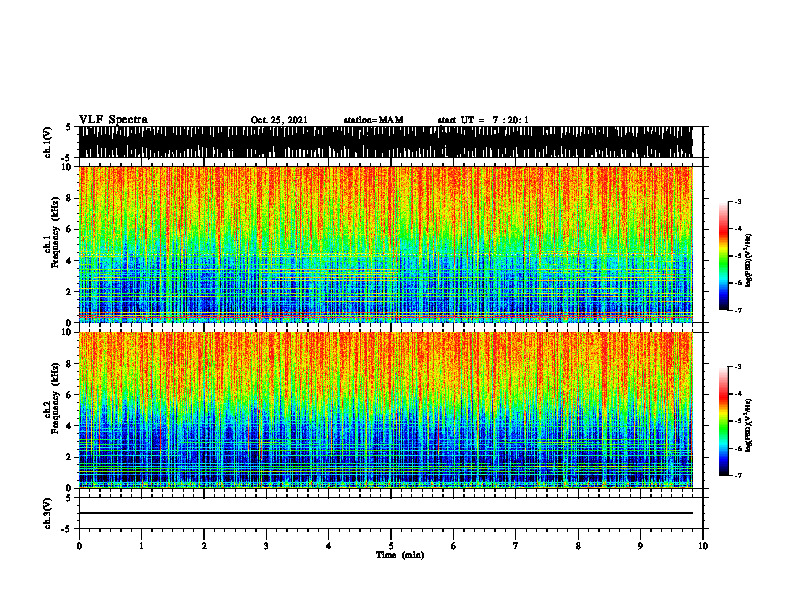The height and width of the screenshot is (612, 792).
Task: Click inside the ch.2 spectrogram panel
Action: click(385, 410)
